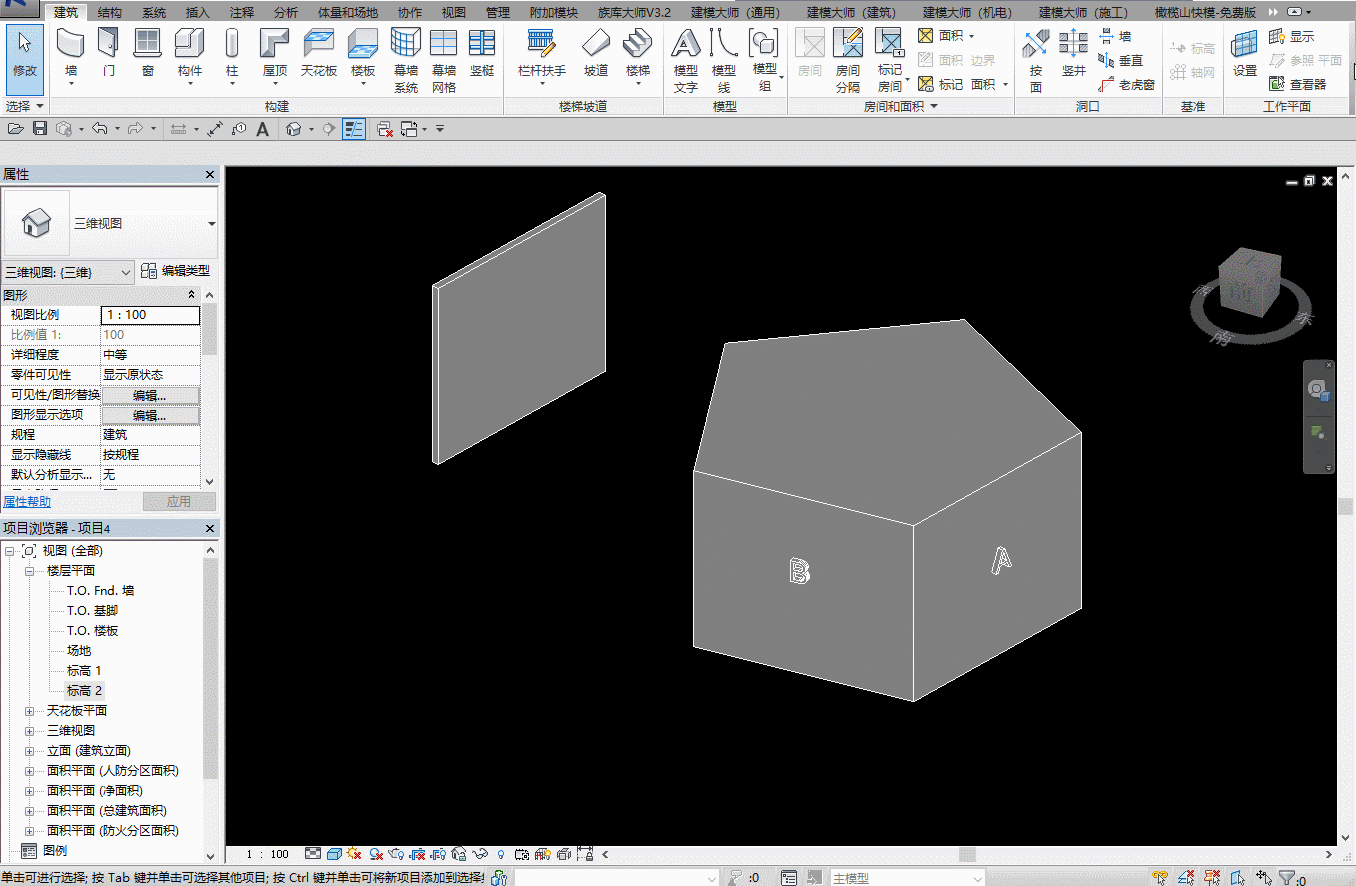Select the 竖井 (Shaft) opening tool
The height and width of the screenshot is (886, 1356).
click(1073, 52)
